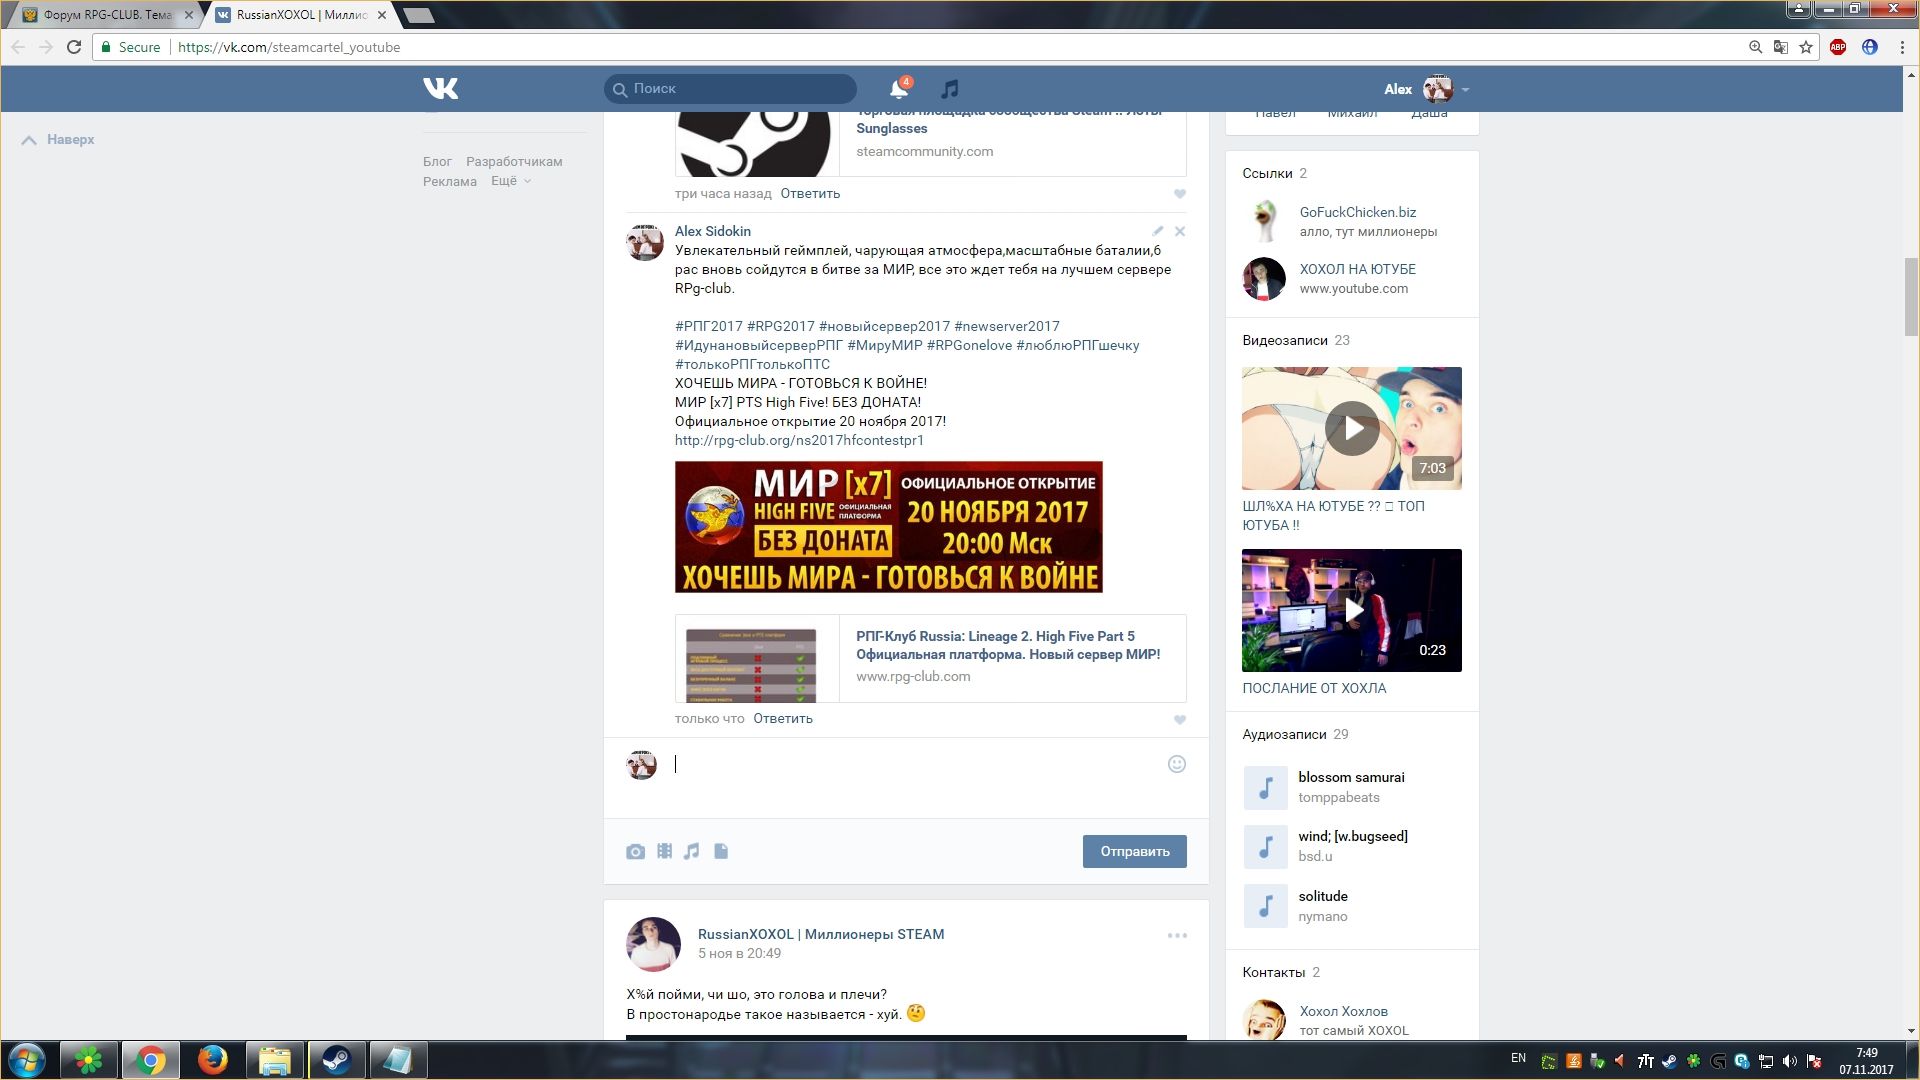Viewport: 1920px width, 1080px height.
Task: Expand the Alex profile dropdown menu
Action: coord(1465,90)
